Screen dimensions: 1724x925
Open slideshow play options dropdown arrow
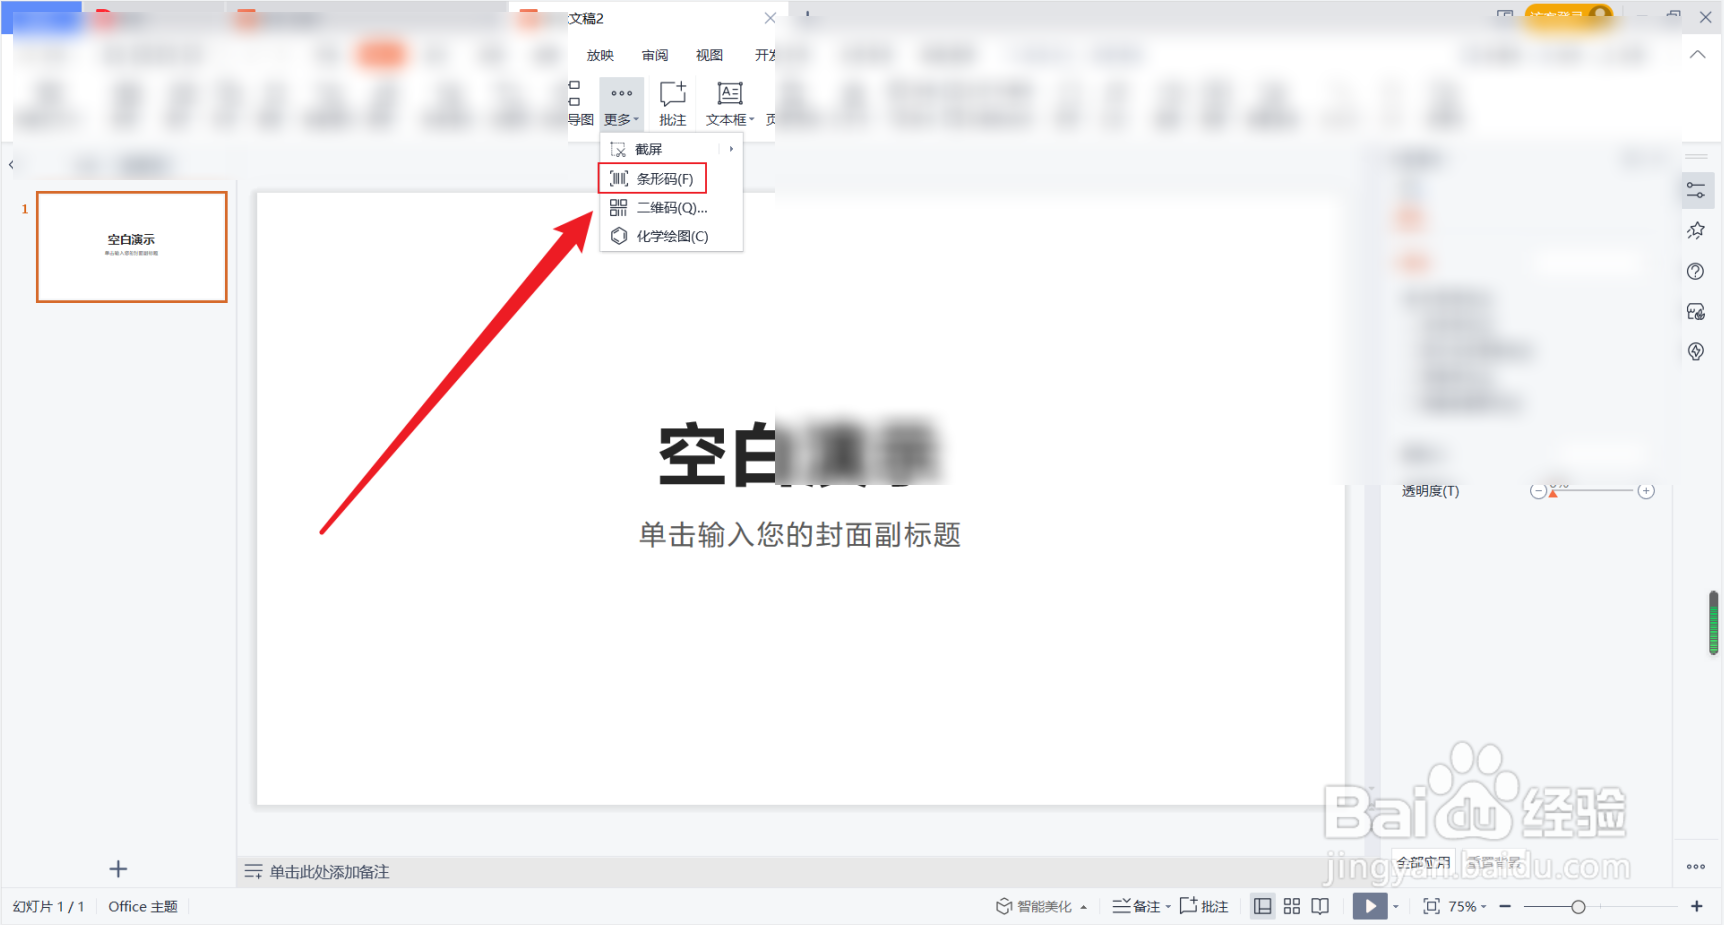[x=1396, y=907]
